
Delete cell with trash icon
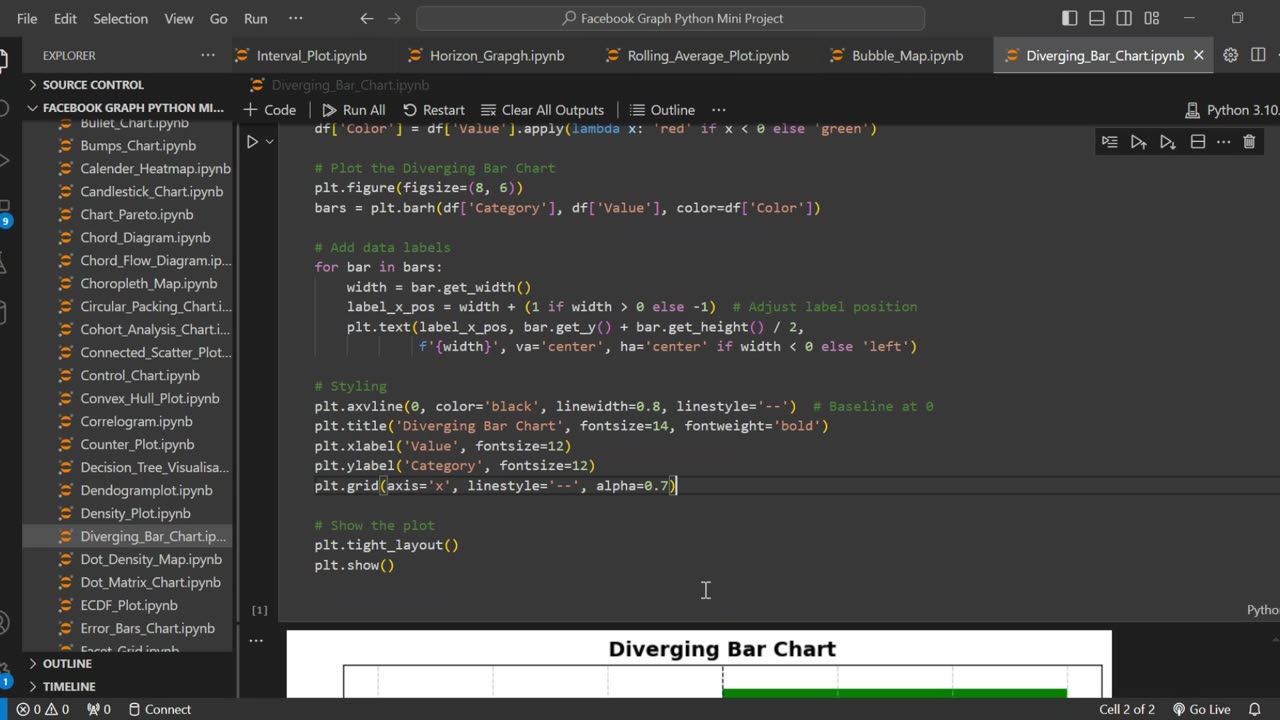1249,142
